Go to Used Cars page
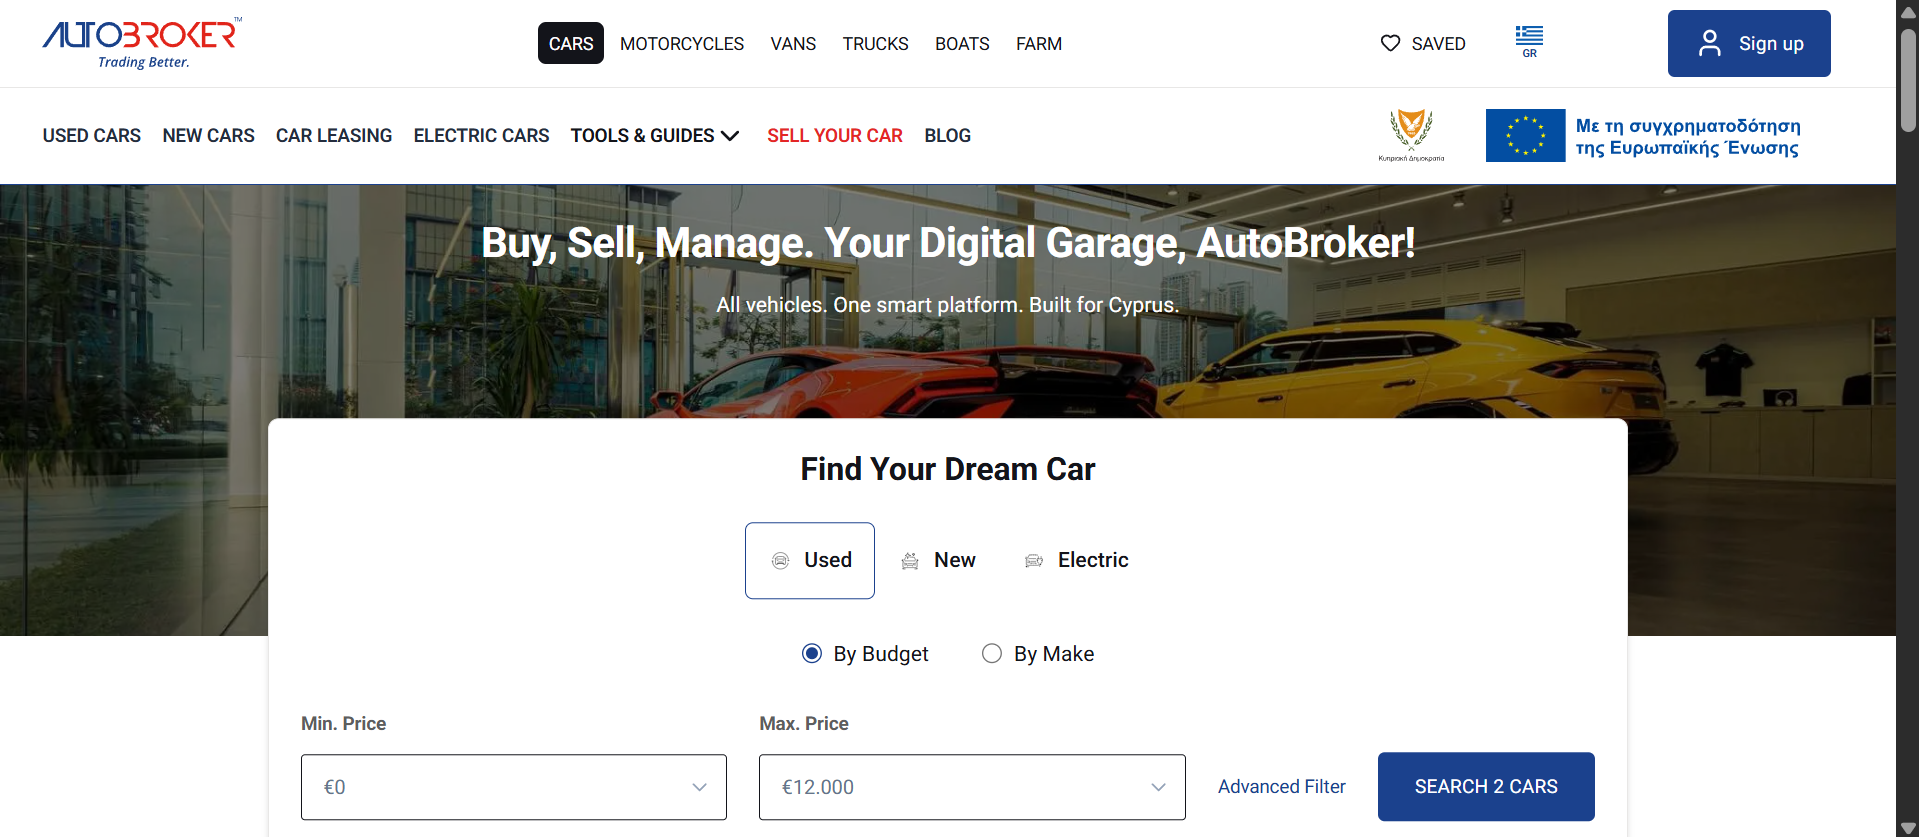 (92, 135)
